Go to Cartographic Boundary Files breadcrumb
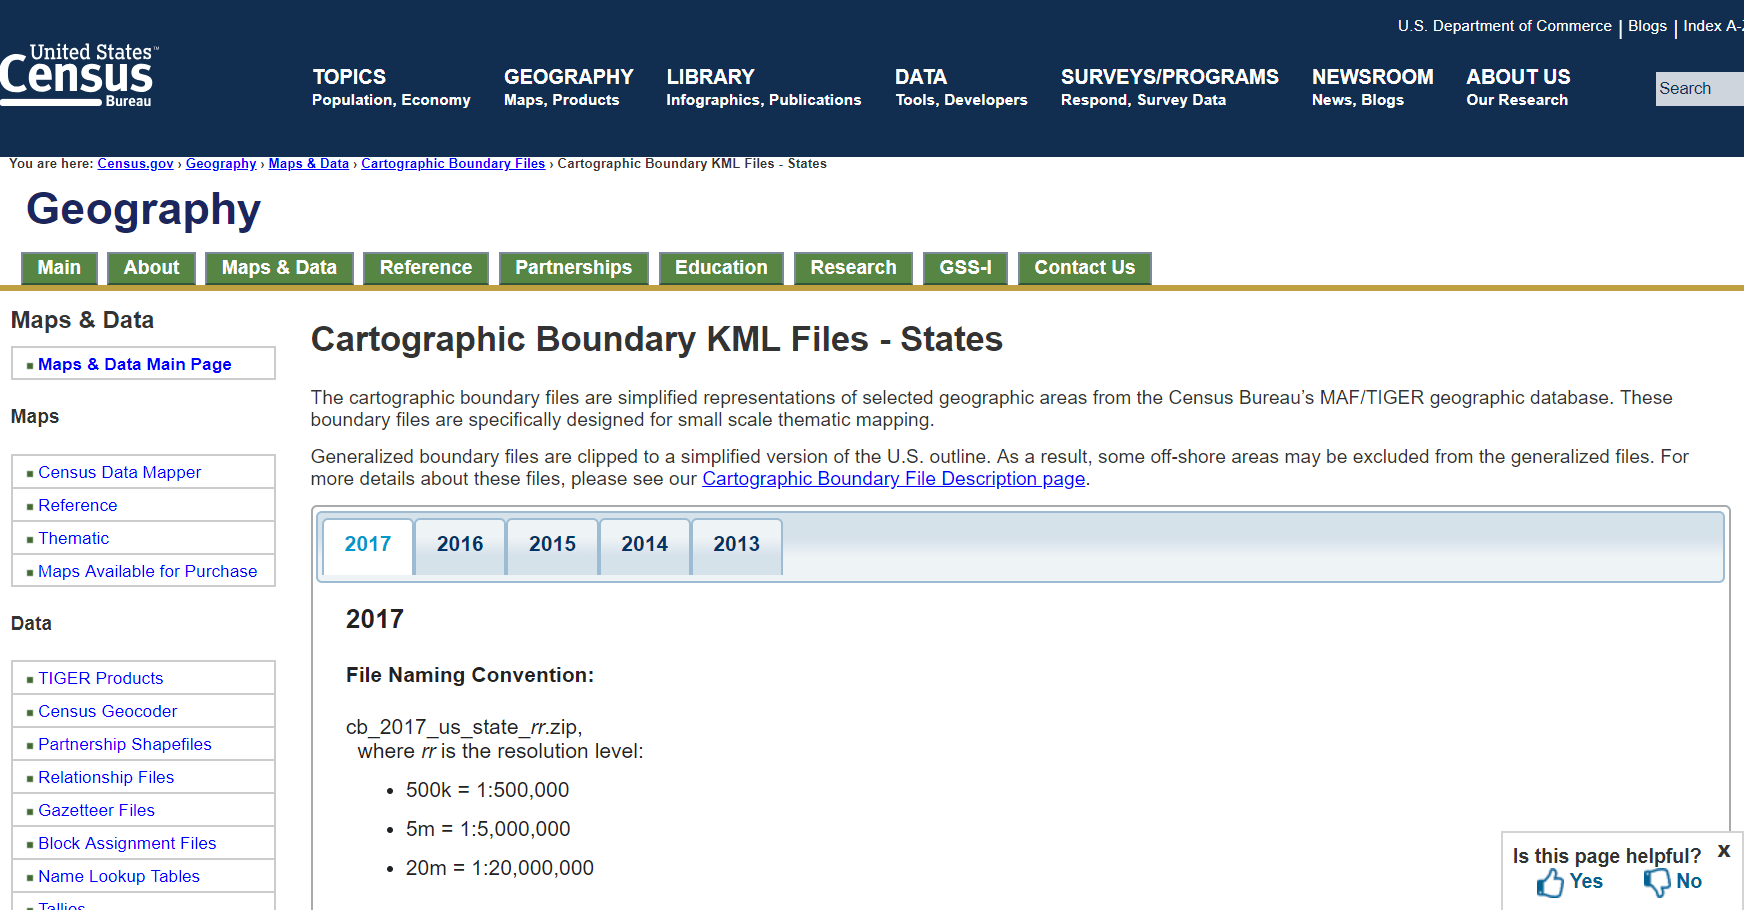The image size is (1744, 910). (453, 164)
